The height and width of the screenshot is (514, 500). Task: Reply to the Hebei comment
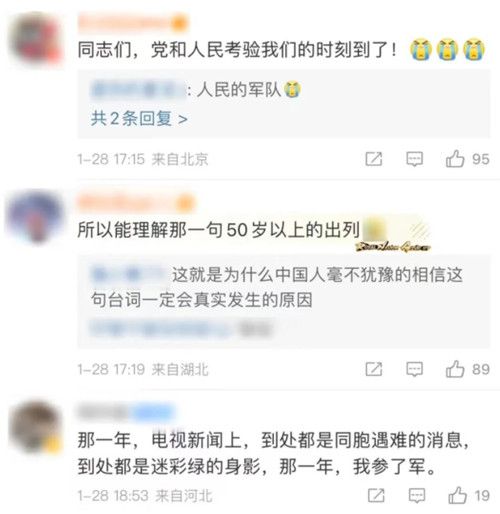pos(417,495)
